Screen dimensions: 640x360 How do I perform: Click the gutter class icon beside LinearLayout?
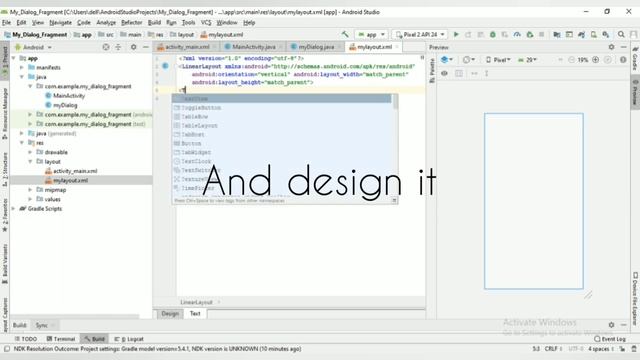pyautogui.click(x=165, y=66)
